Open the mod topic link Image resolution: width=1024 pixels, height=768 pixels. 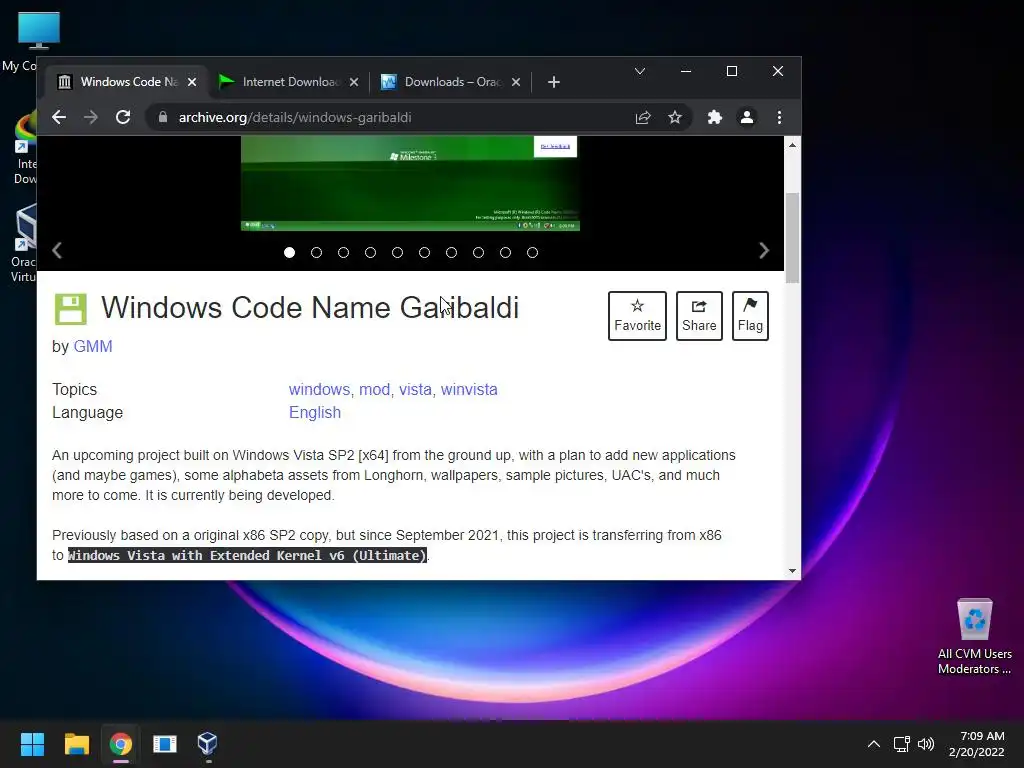pos(374,389)
